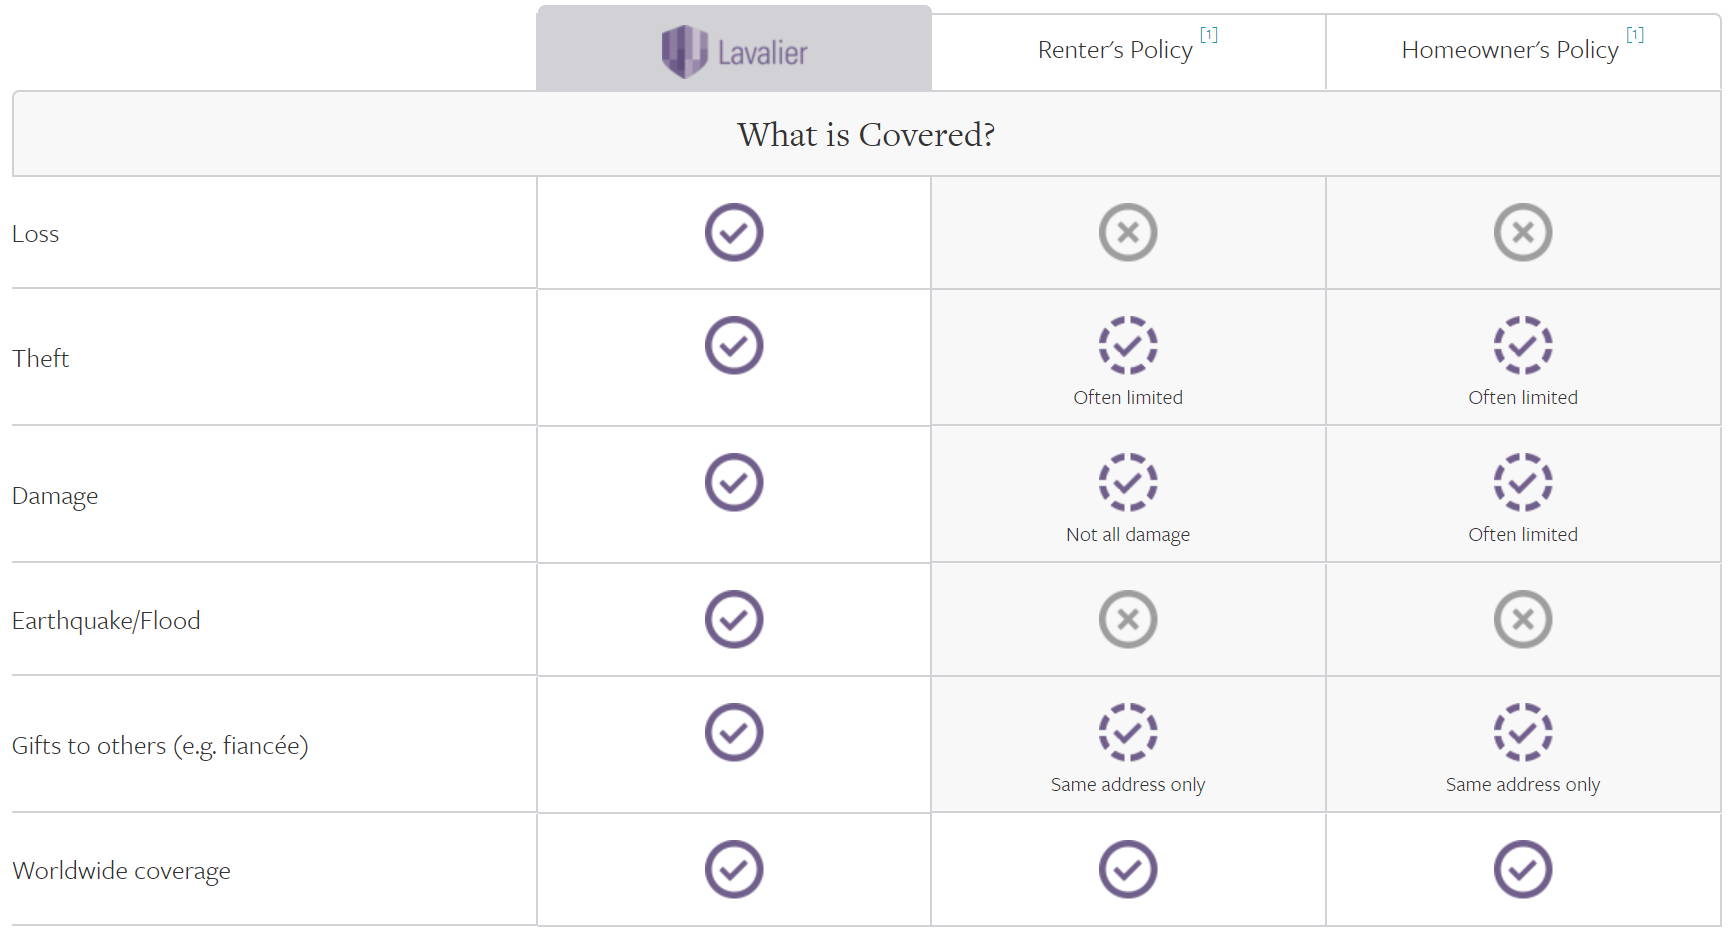The width and height of the screenshot is (1730, 932).
Task: Click Renter's Policy Loss X icon
Action: (1128, 233)
